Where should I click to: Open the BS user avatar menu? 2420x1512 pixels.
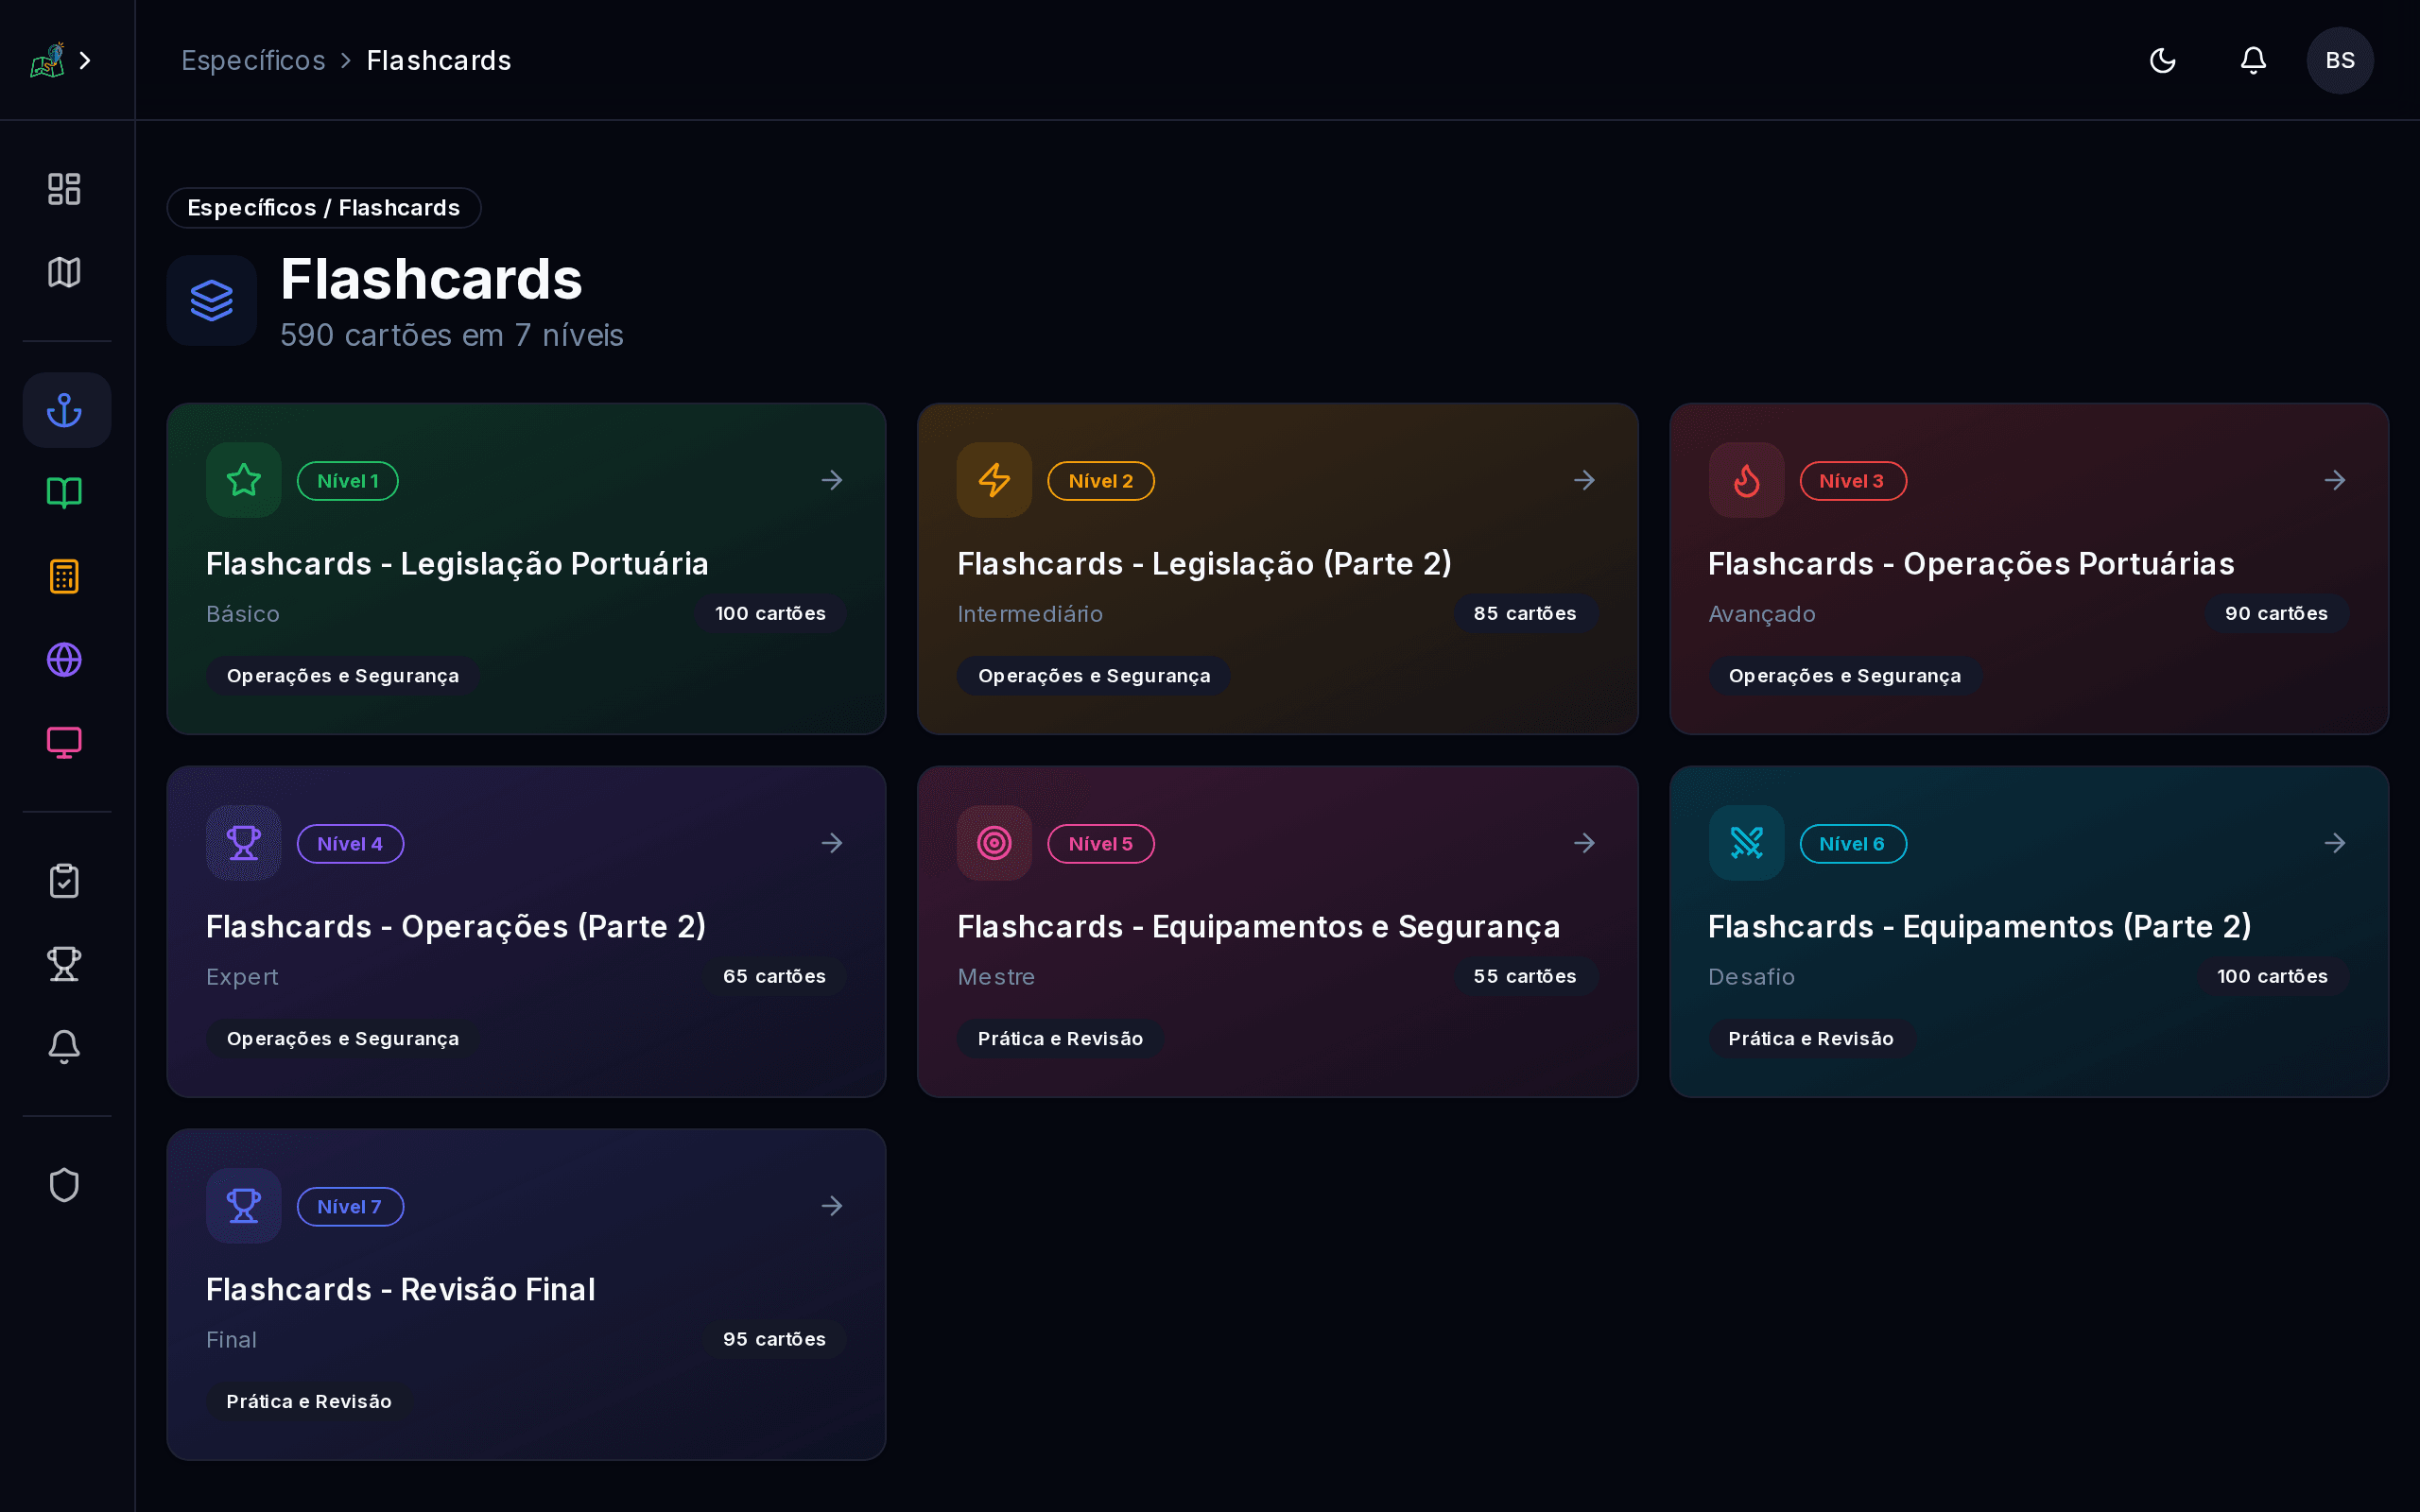click(x=2339, y=61)
